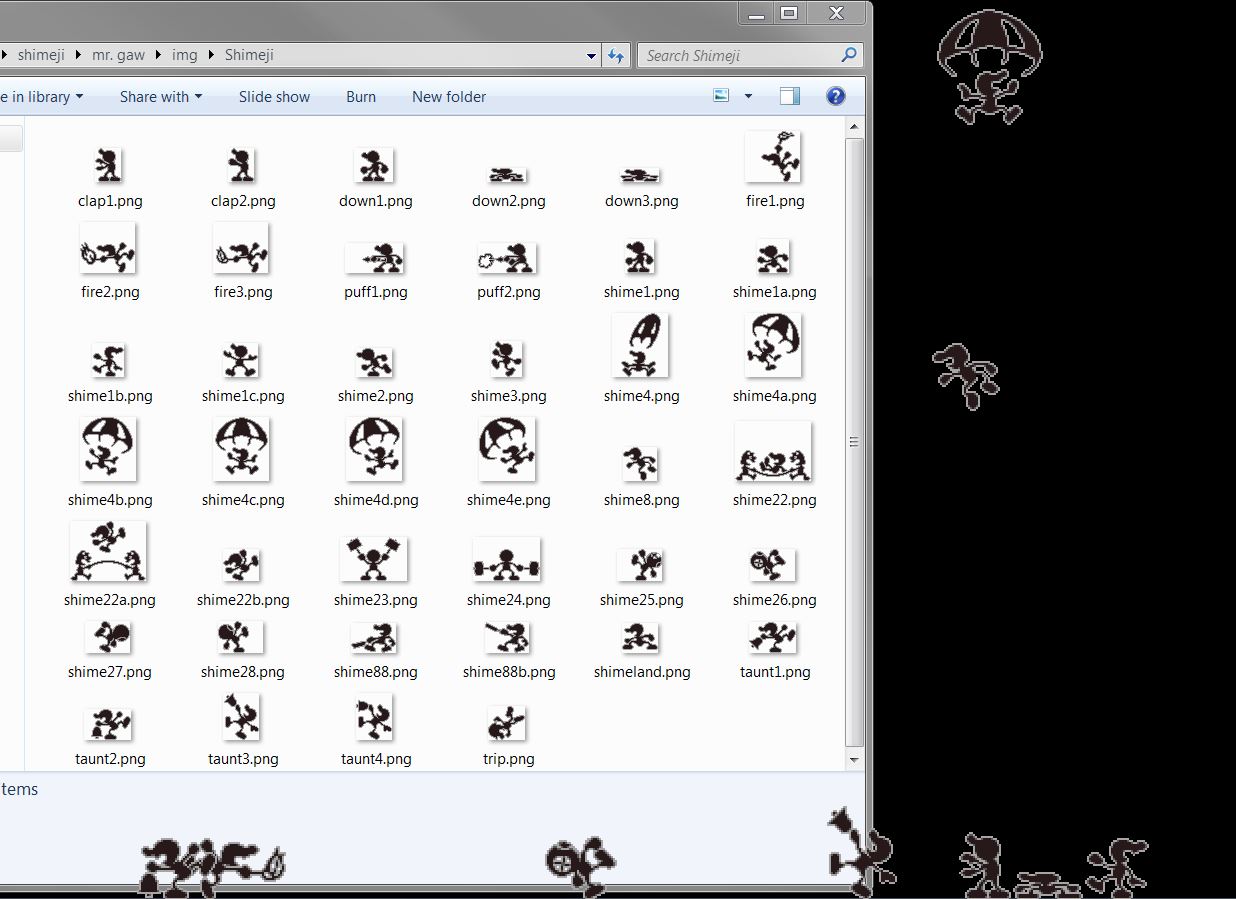The width and height of the screenshot is (1236, 899).
Task: Open the Help question mark icon
Action: tap(836, 96)
